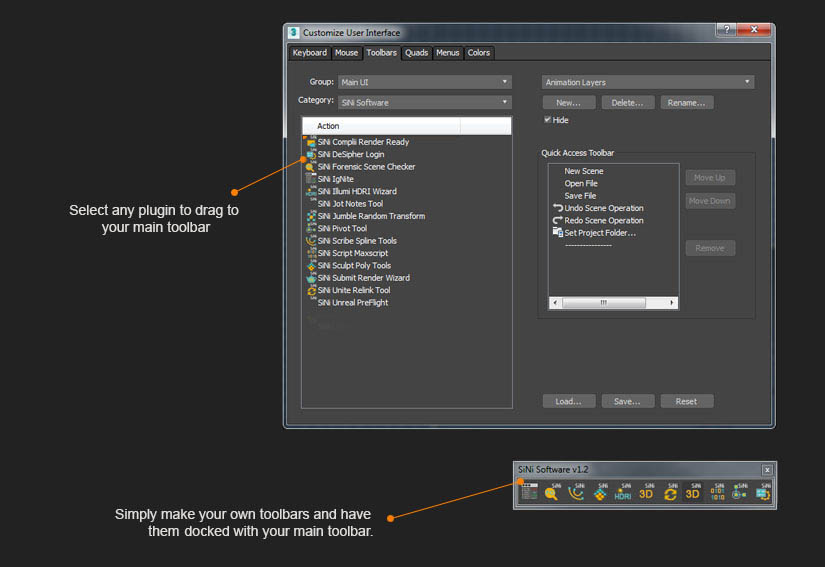Pick the SiNi Submit Render Wizard icon
This screenshot has width=825, height=567.
tap(311, 278)
